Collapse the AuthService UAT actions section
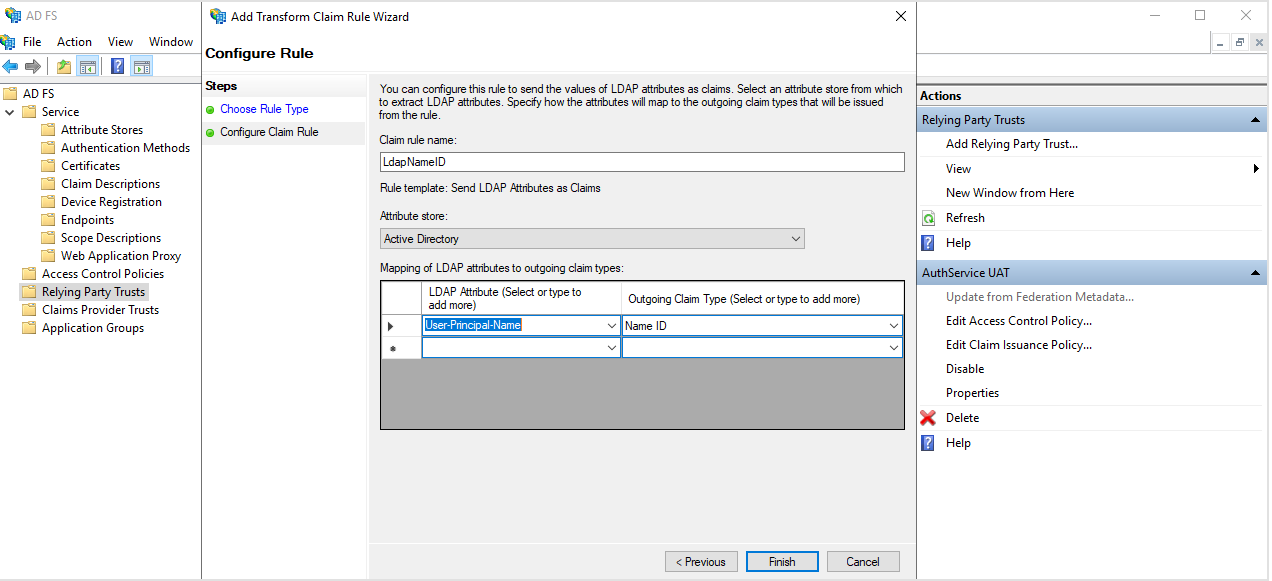The height and width of the screenshot is (581, 1272). pyautogui.click(x=1254, y=272)
